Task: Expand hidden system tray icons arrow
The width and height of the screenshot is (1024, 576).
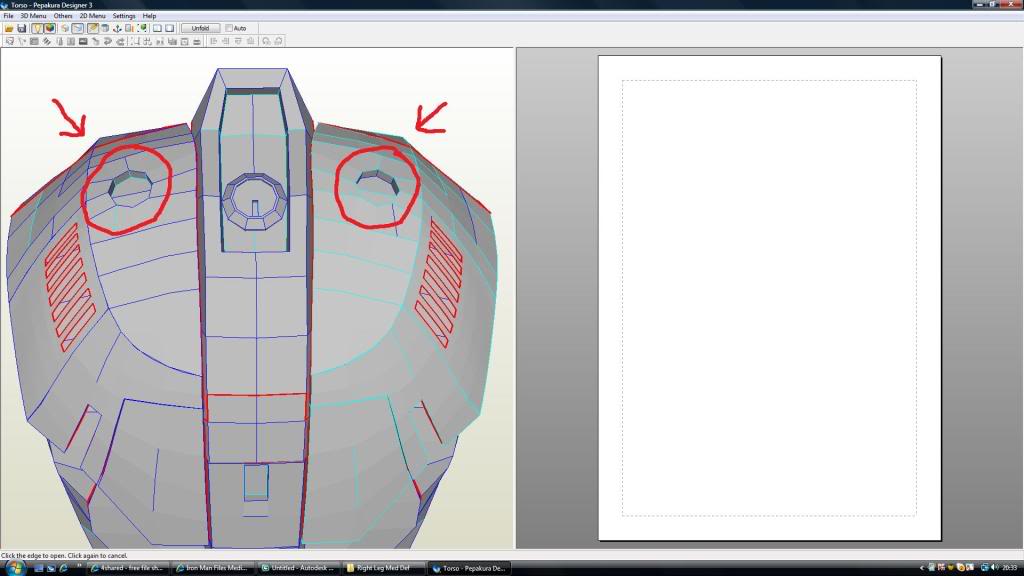Action: coord(921,568)
